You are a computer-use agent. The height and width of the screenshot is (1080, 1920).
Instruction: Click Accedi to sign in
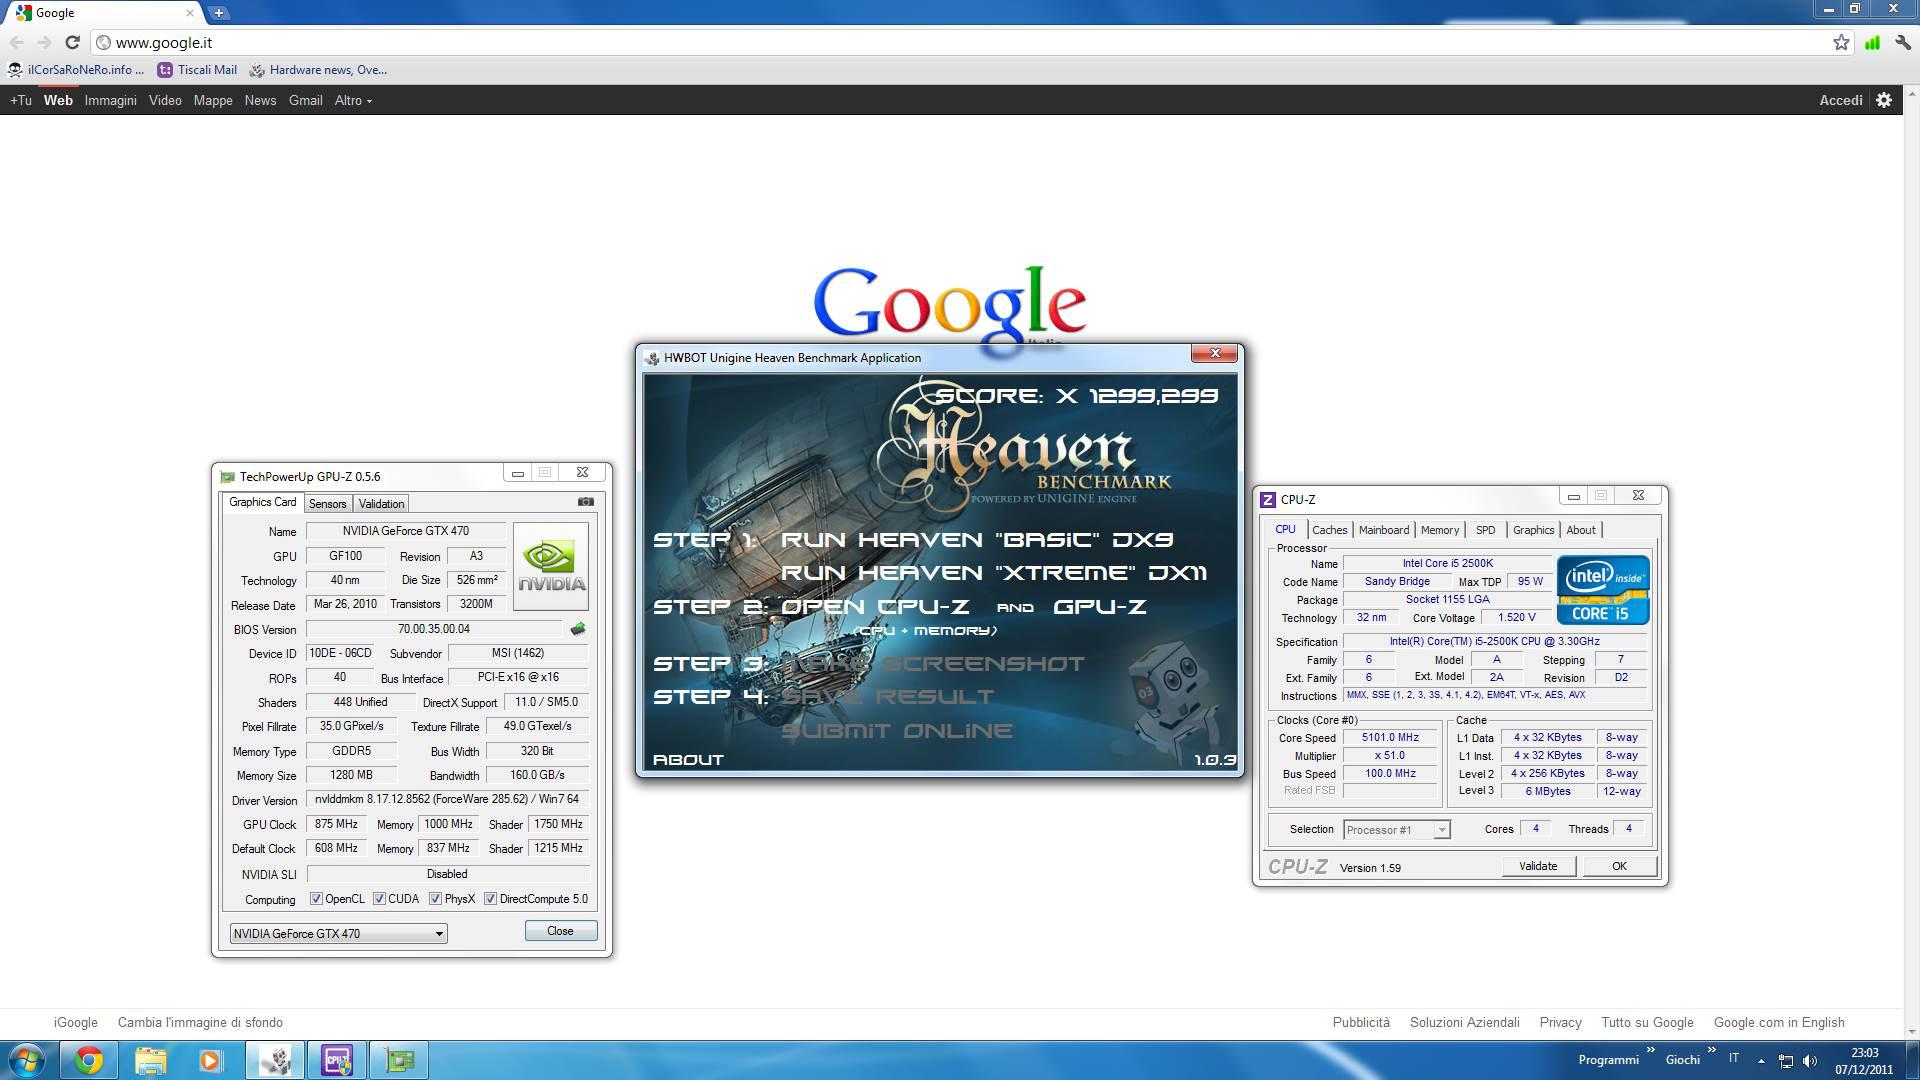(x=1840, y=100)
